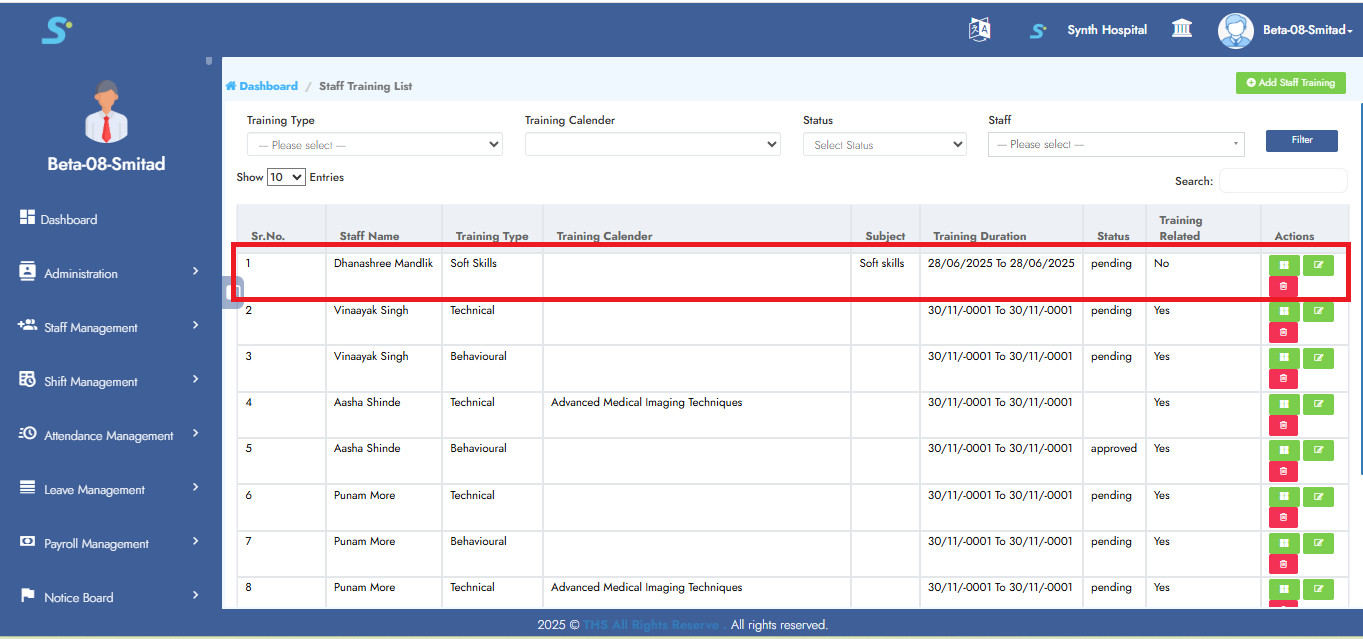Go to Dashboard via breadcrumb link
Screen dimensions: 1363x639
pos(267,86)
